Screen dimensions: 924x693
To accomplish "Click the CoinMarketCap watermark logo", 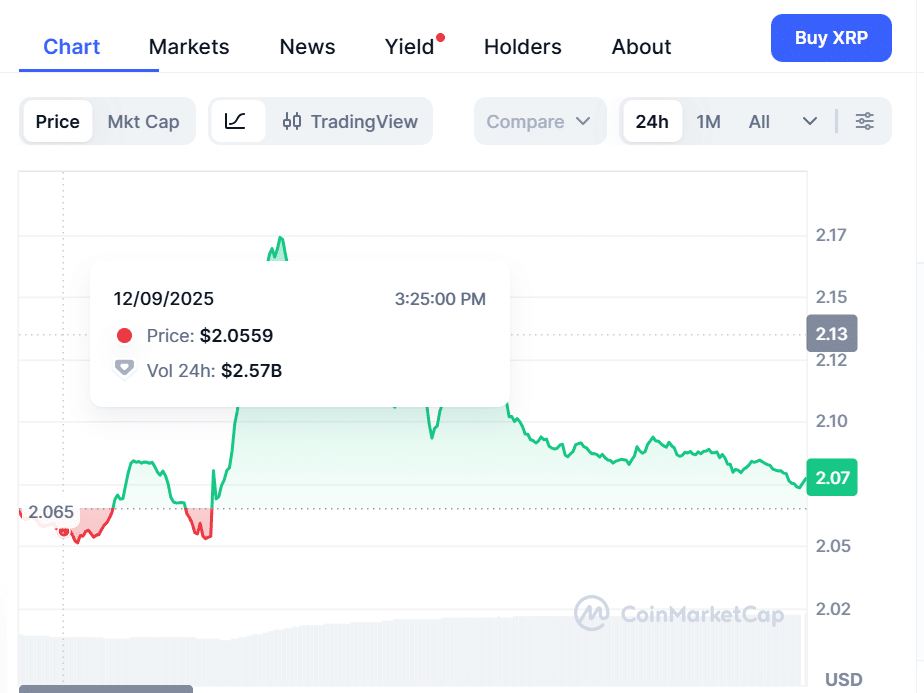I will tap(679, 613).
